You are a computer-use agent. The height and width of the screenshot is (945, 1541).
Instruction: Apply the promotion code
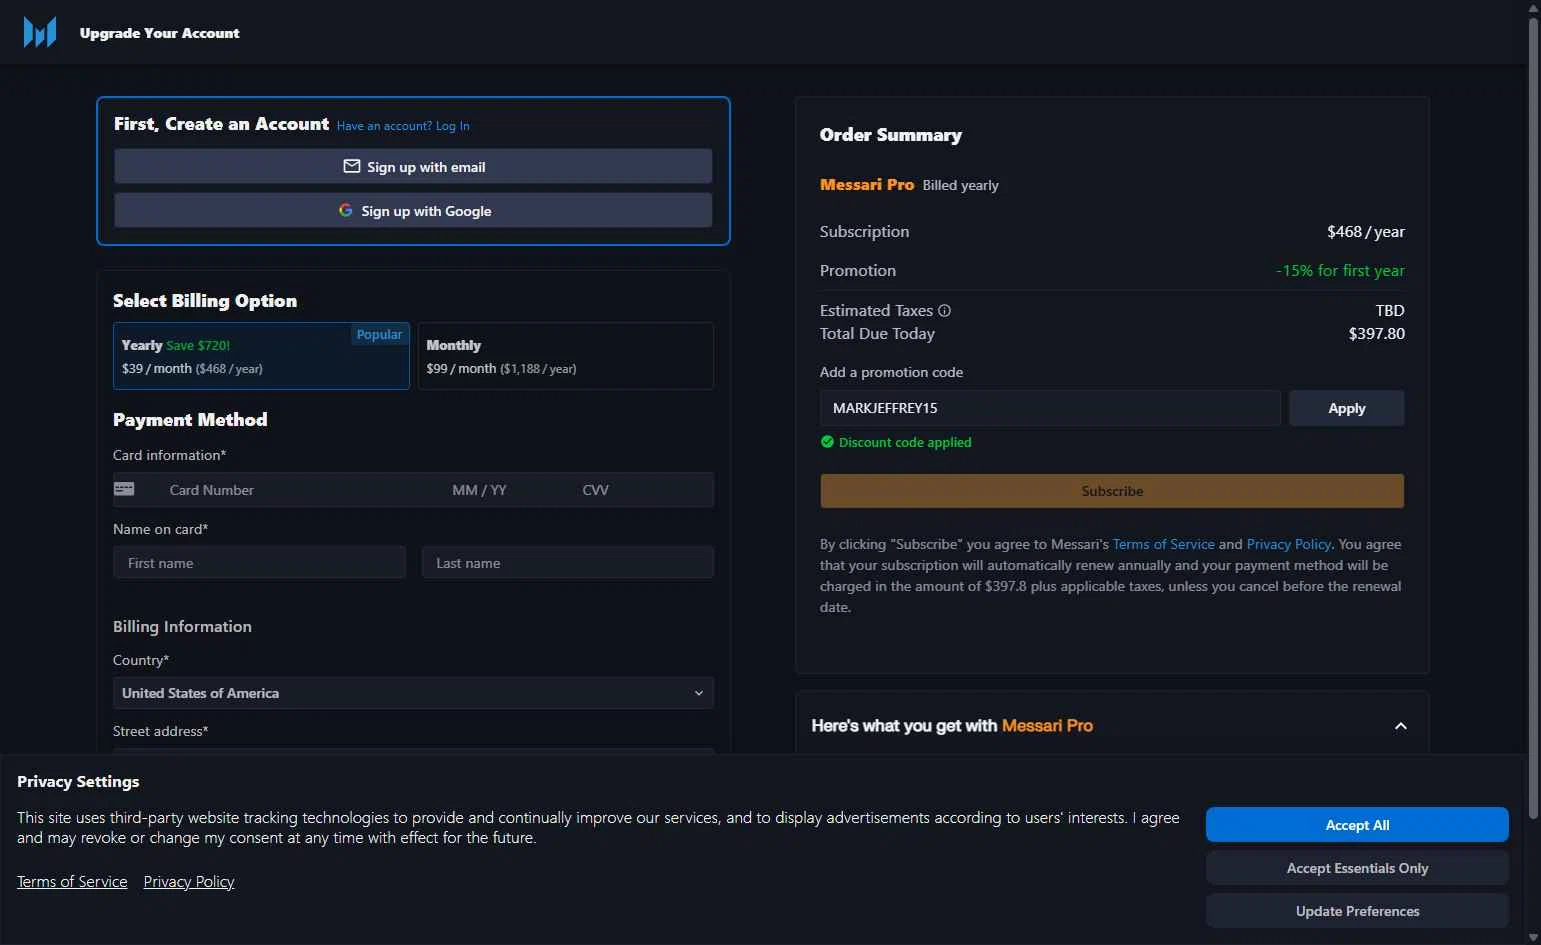tap(1346, 408)
